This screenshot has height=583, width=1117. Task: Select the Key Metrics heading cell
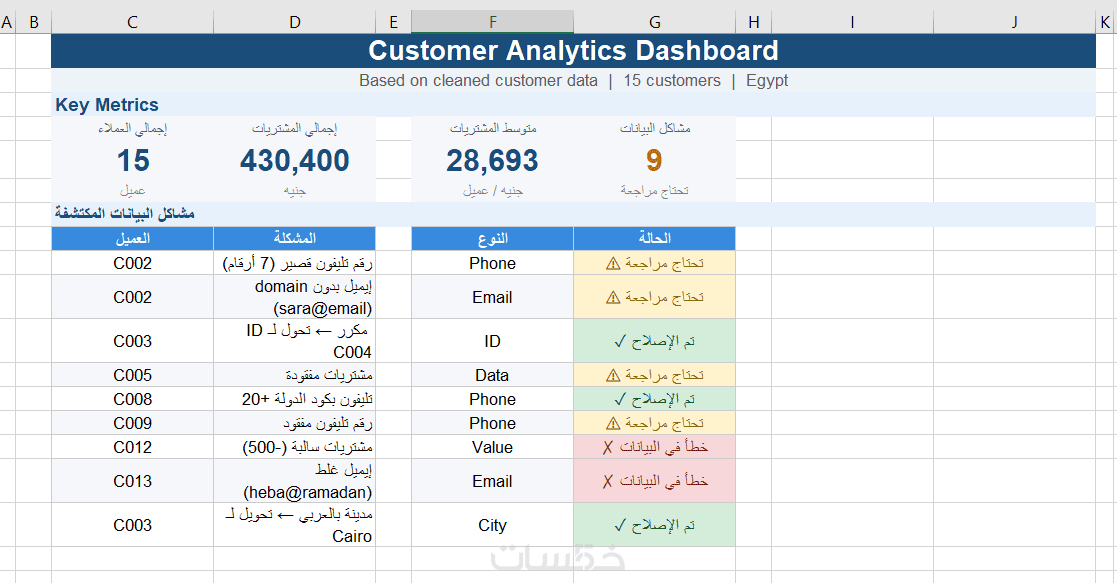[x=107, y=105]
